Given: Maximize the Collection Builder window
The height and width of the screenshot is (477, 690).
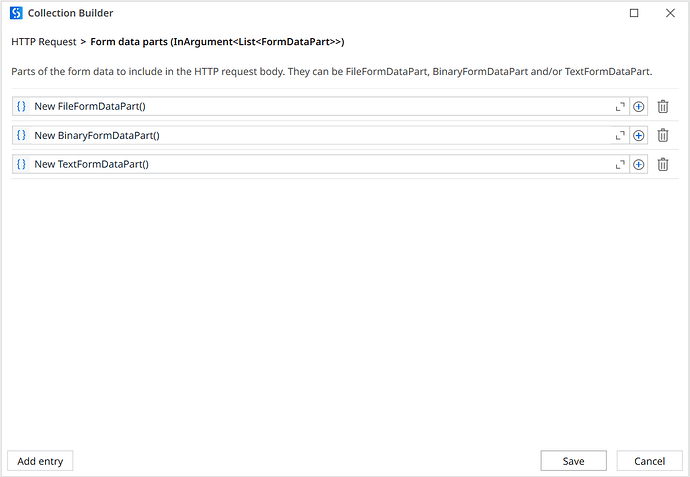Looking at the screenshot, I should (634, 13).
